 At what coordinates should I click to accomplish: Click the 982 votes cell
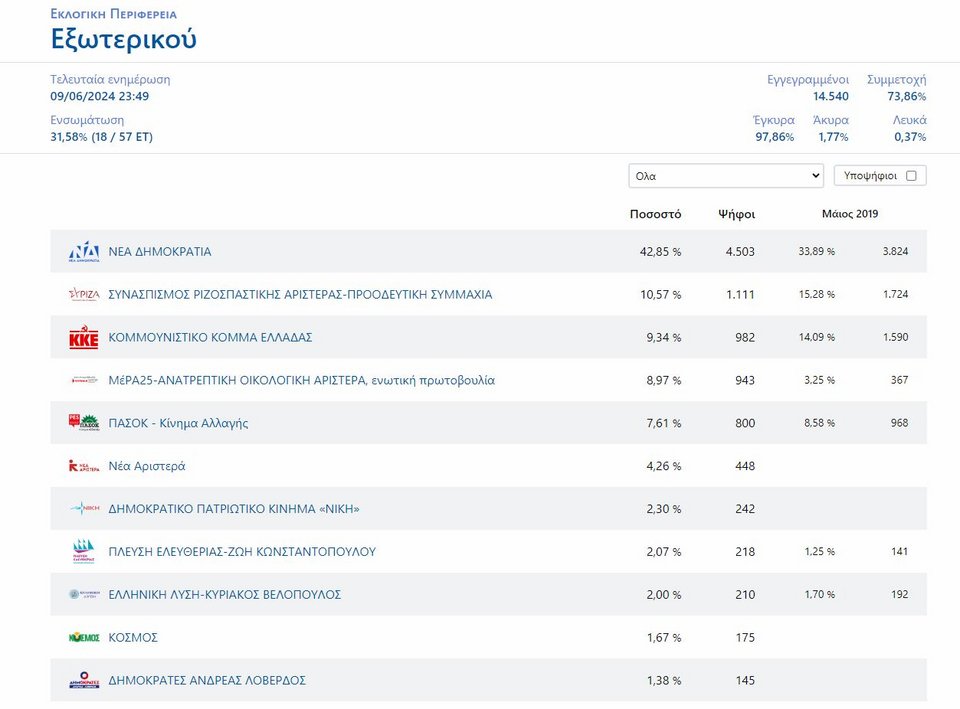click(x=745, y=337)
